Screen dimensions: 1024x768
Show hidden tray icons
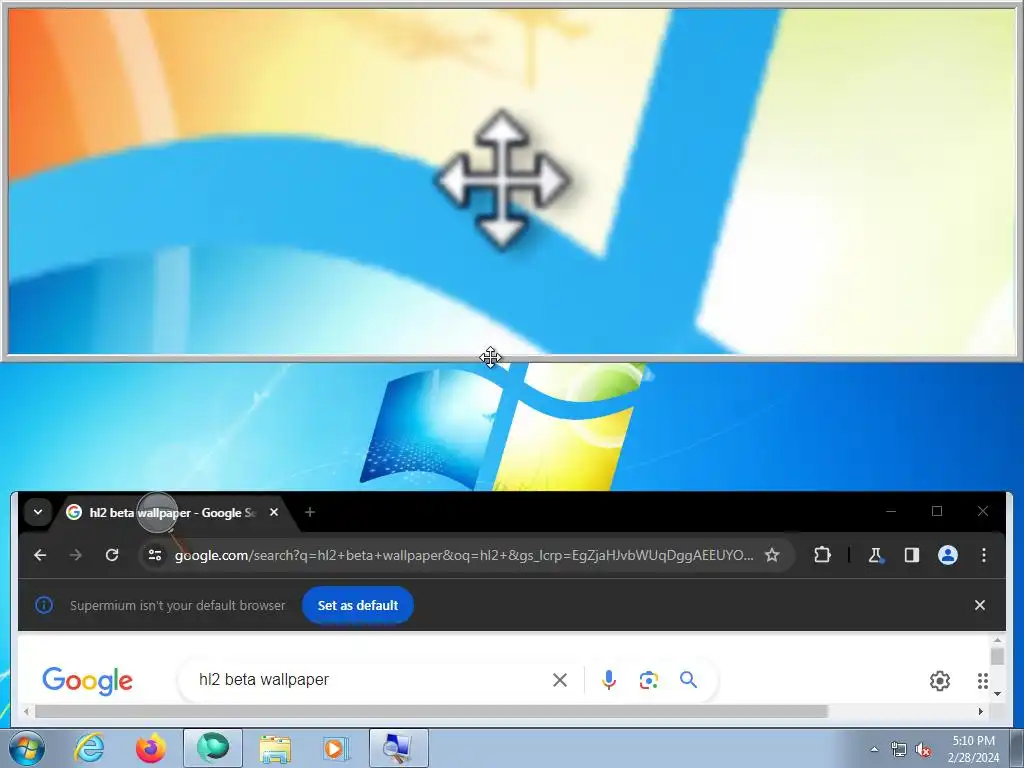click(874, 749)
